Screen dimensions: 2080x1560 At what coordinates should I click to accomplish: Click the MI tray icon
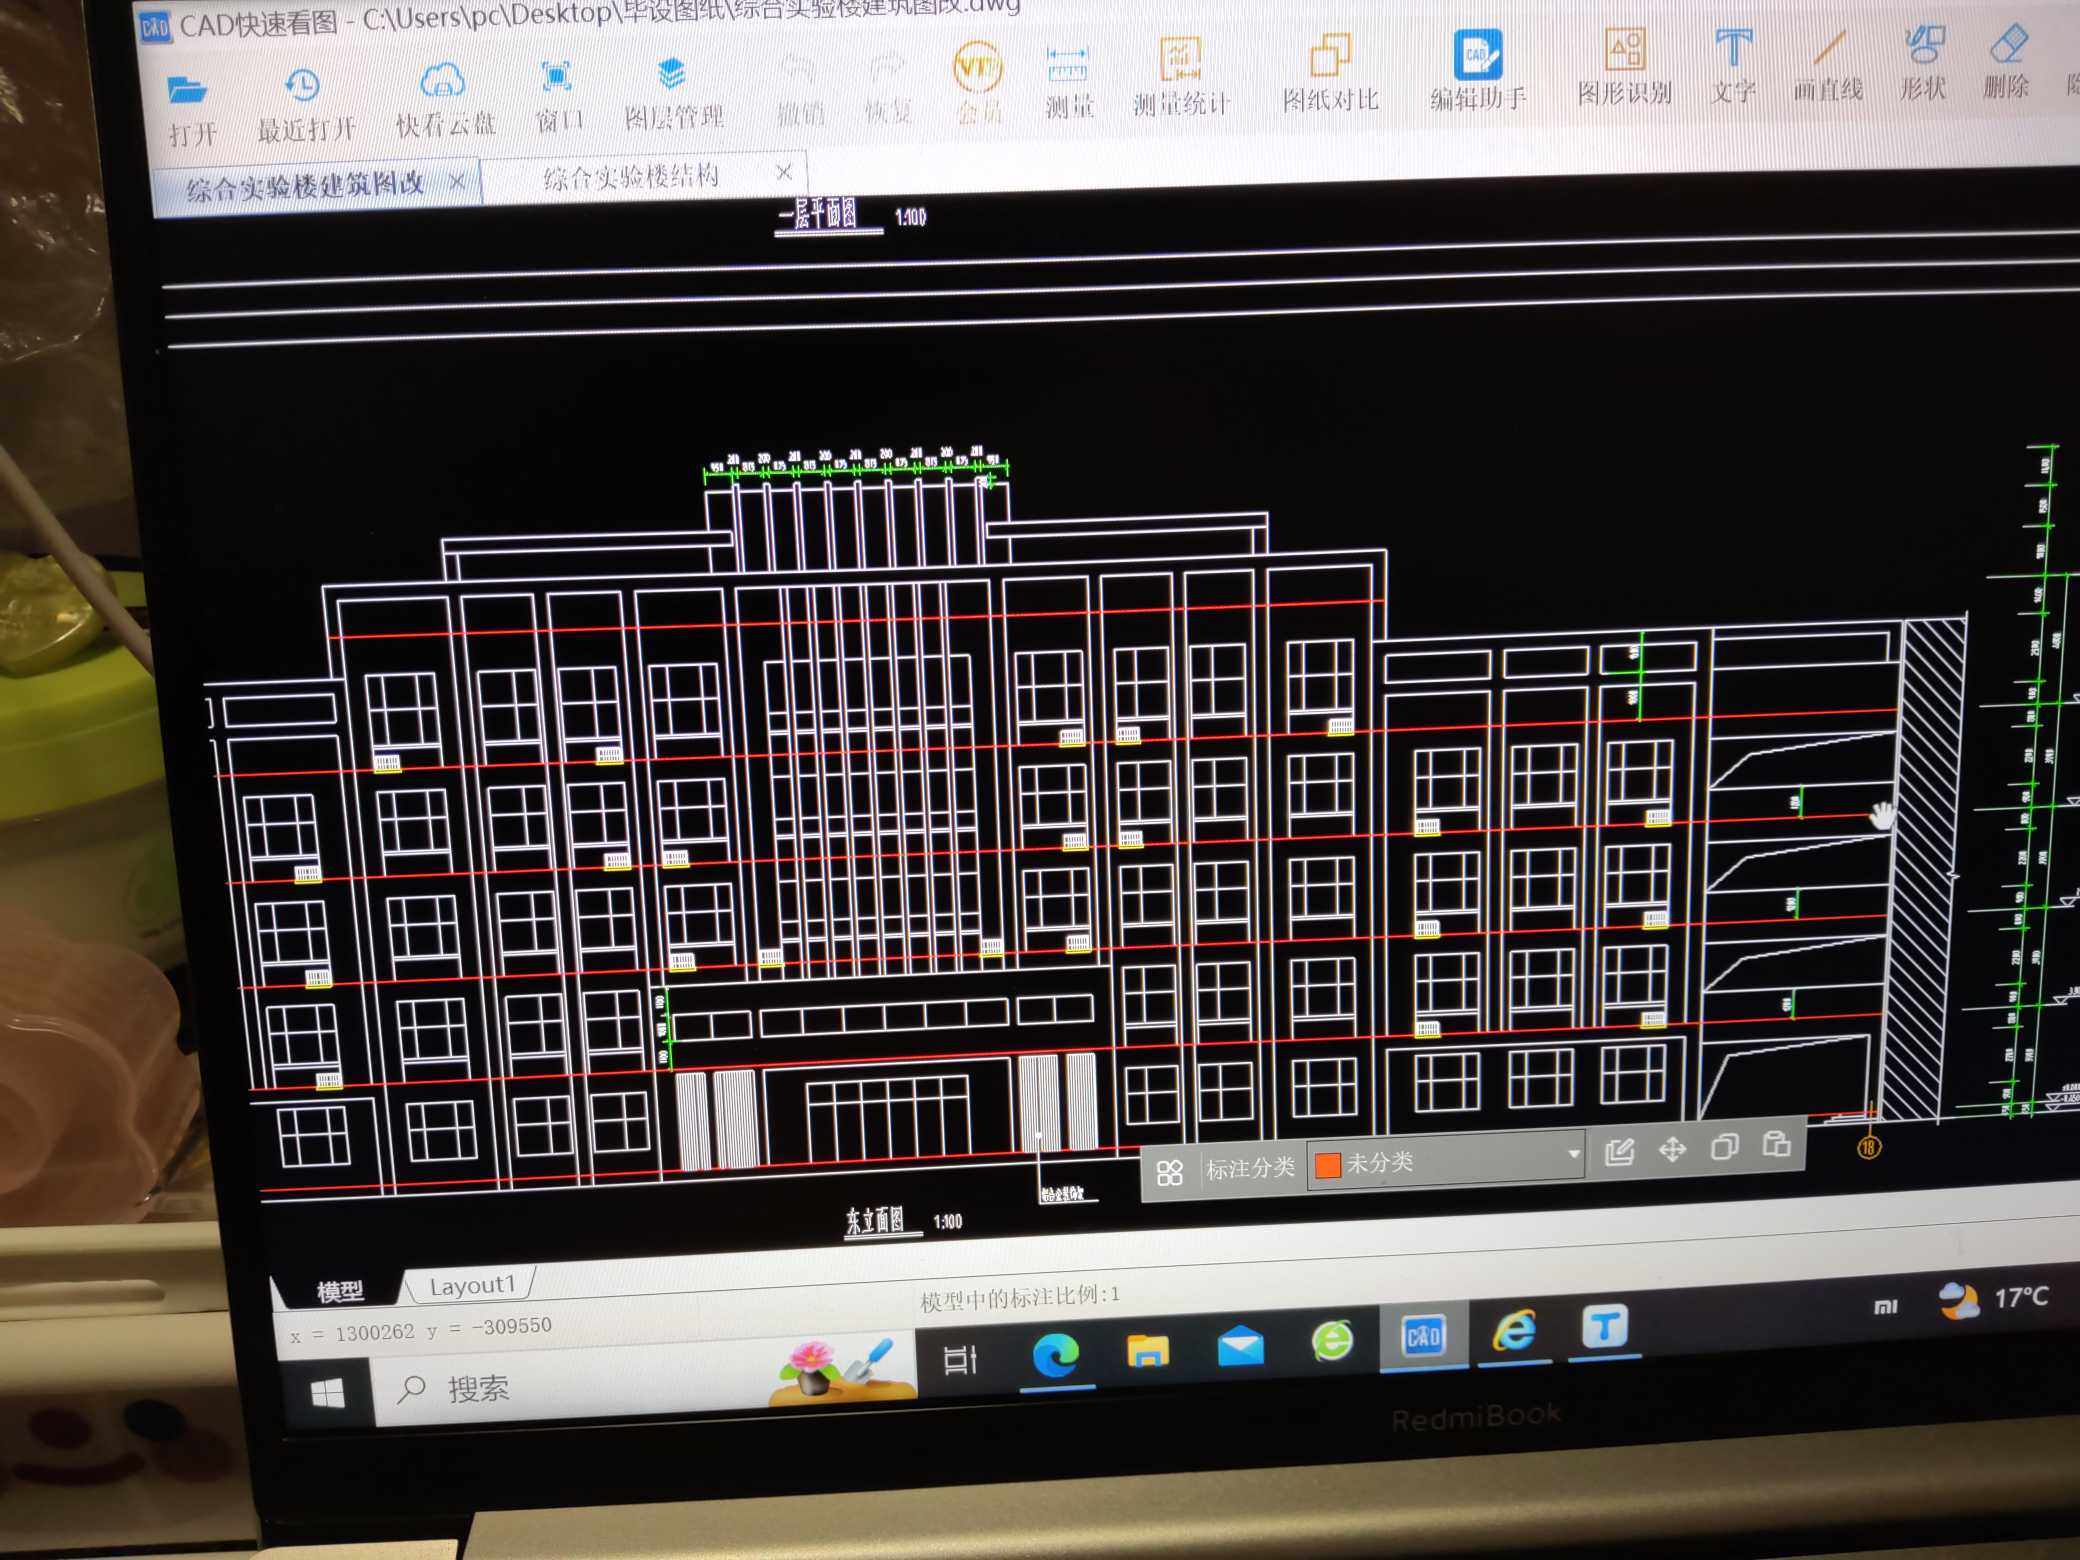tap(1885, 1306)
